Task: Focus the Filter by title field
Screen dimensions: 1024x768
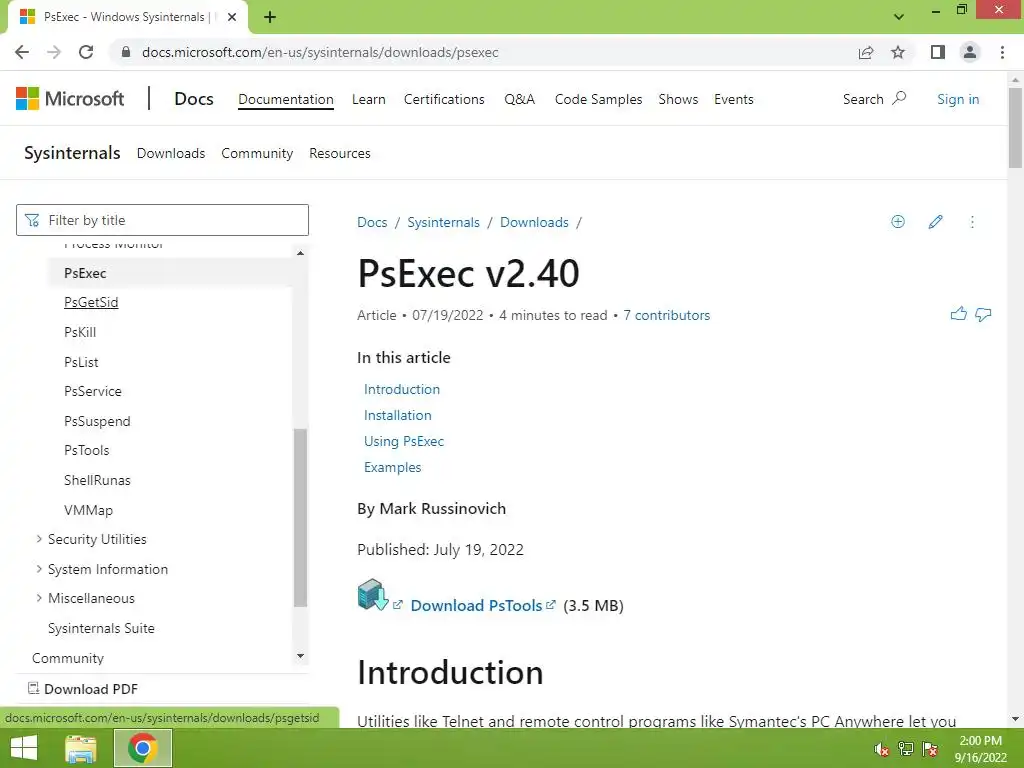Action: (x=162, y=220)
